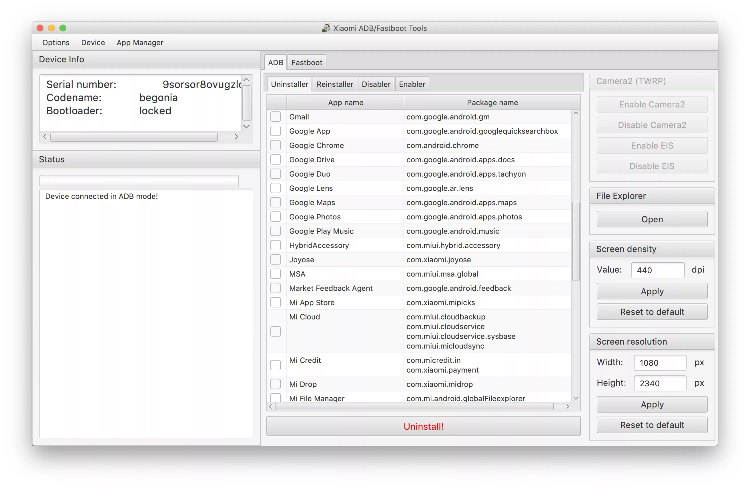Open the File Explorer
This screenshot has height=488, width=750.
(652, 219)
